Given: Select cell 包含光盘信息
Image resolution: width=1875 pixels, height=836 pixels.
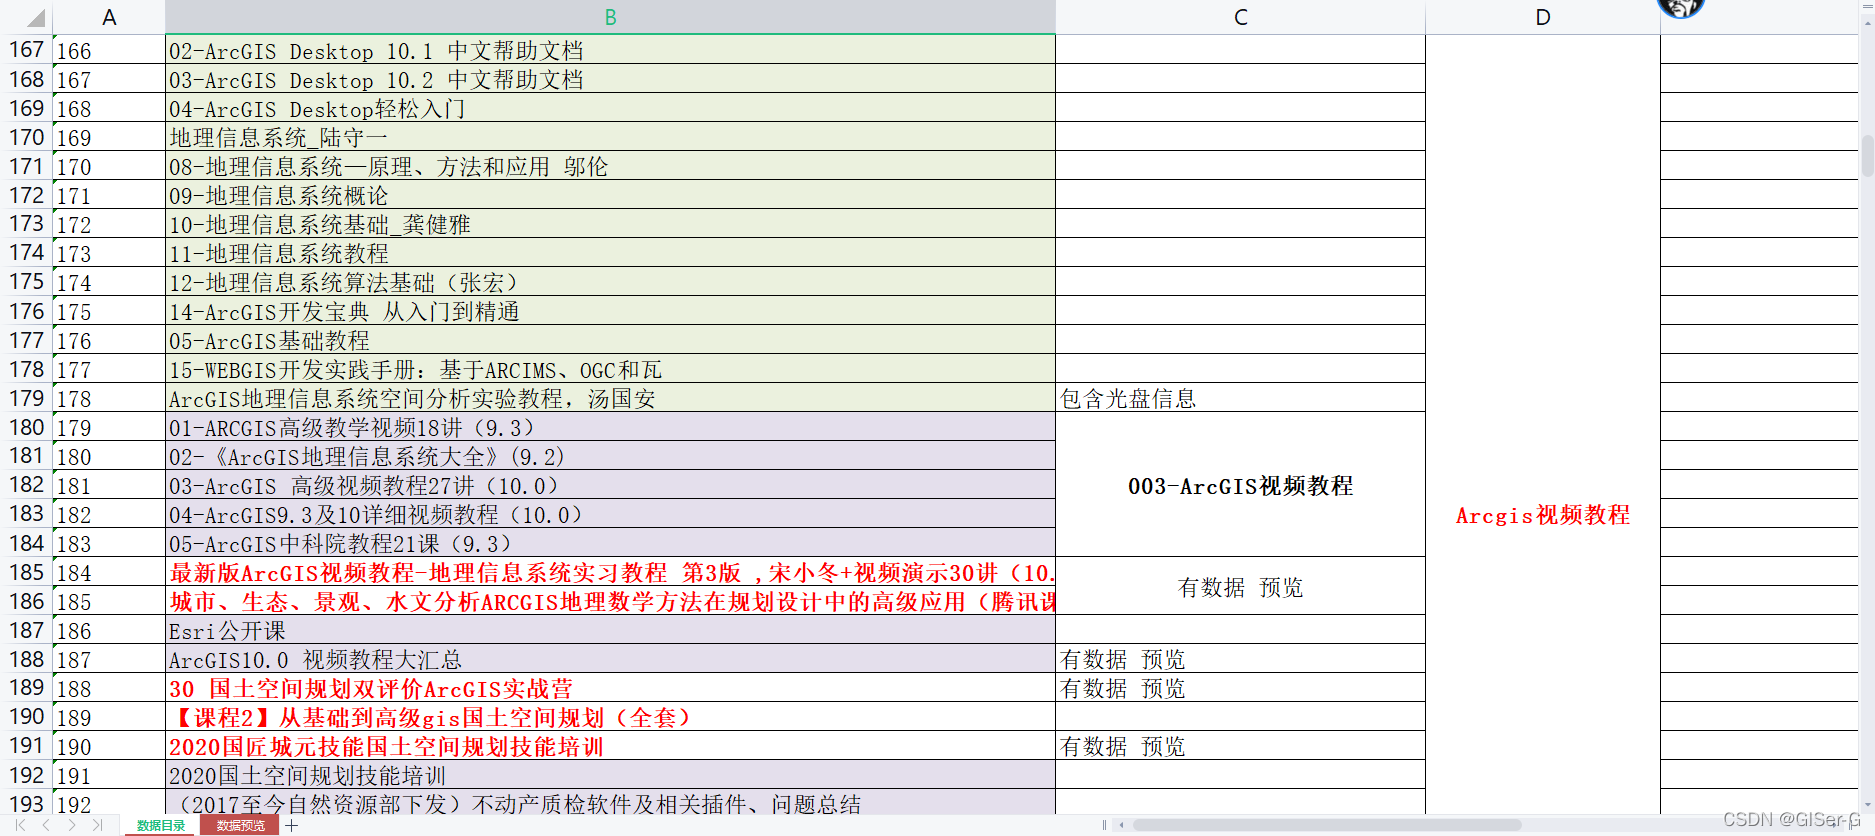Looking at the screenshot, I should coord(1240,398).
